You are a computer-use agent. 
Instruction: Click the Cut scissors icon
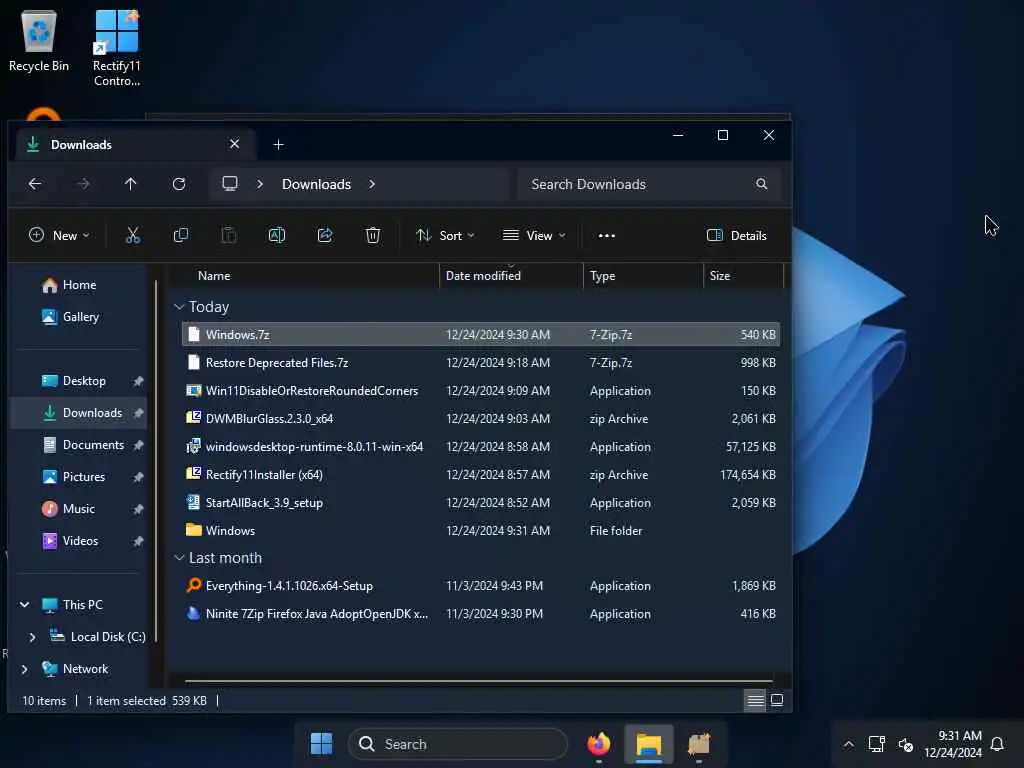(133, 235)
